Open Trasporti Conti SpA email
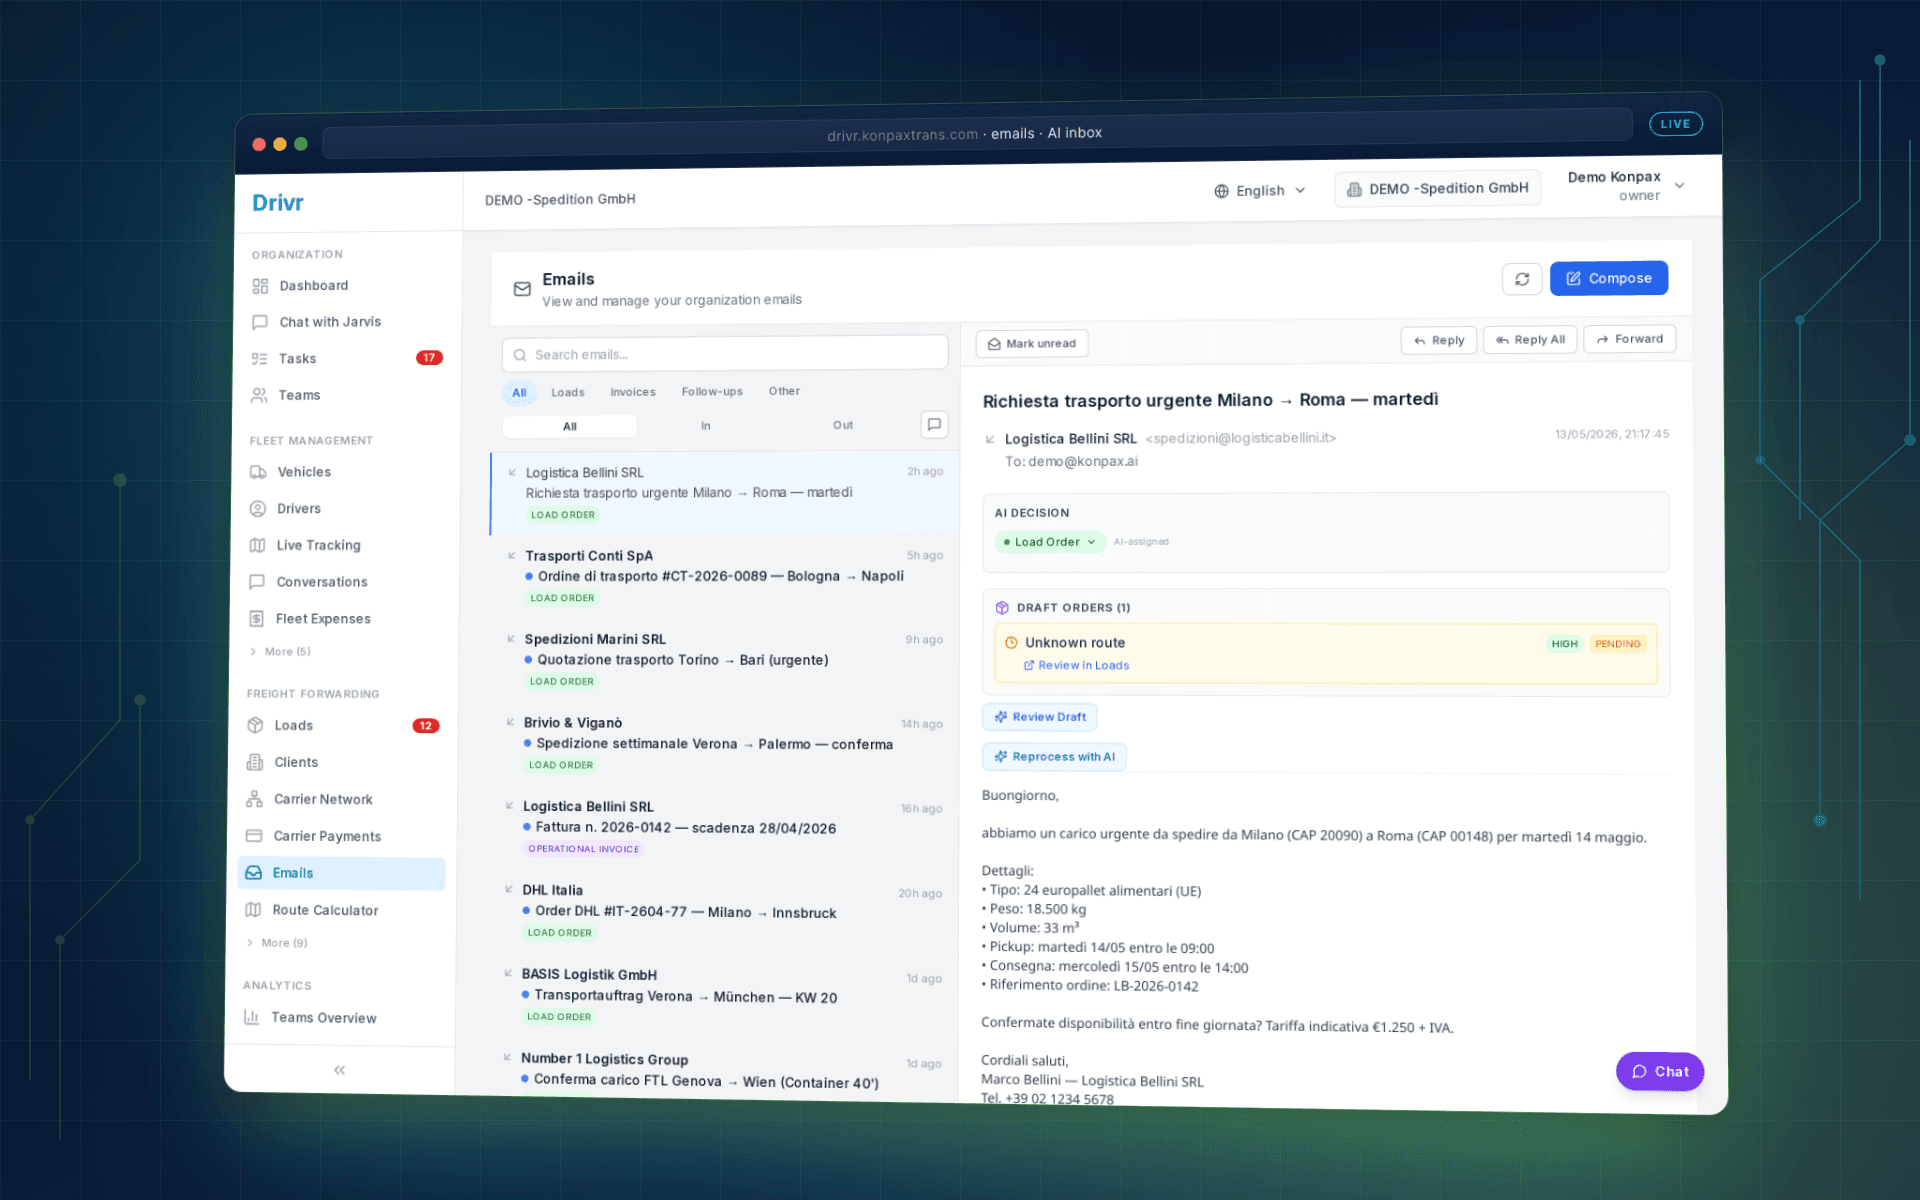The image size is (1920, 1200). 723,577
